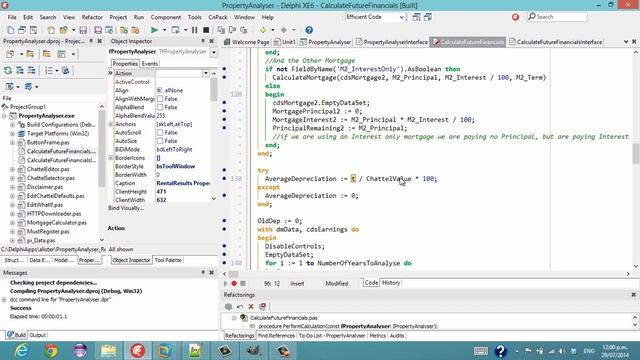Screen dimensions: 640x360
Task: Click the refactoring undo arrow icon
Action: 240,306
